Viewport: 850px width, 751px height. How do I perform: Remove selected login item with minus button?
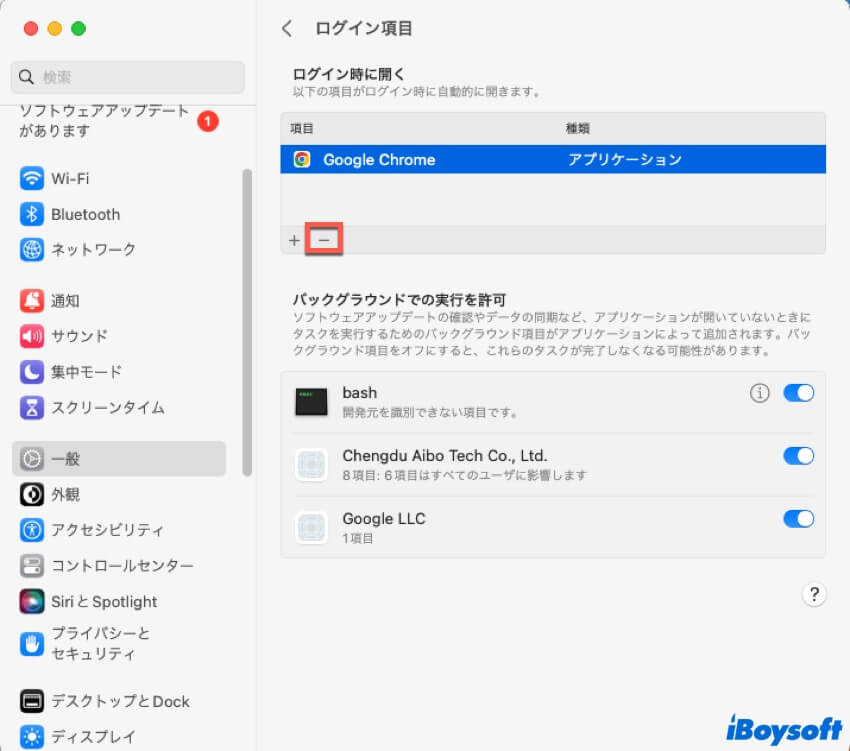pyautogui.click(x=324, y=240)
